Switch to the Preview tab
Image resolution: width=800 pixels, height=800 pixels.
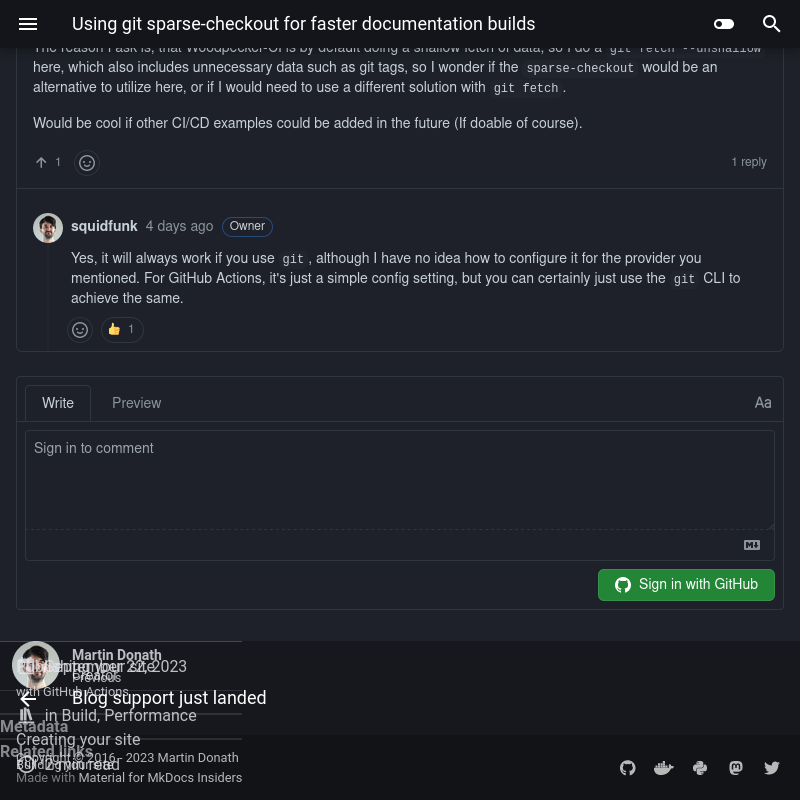point(136,403)
